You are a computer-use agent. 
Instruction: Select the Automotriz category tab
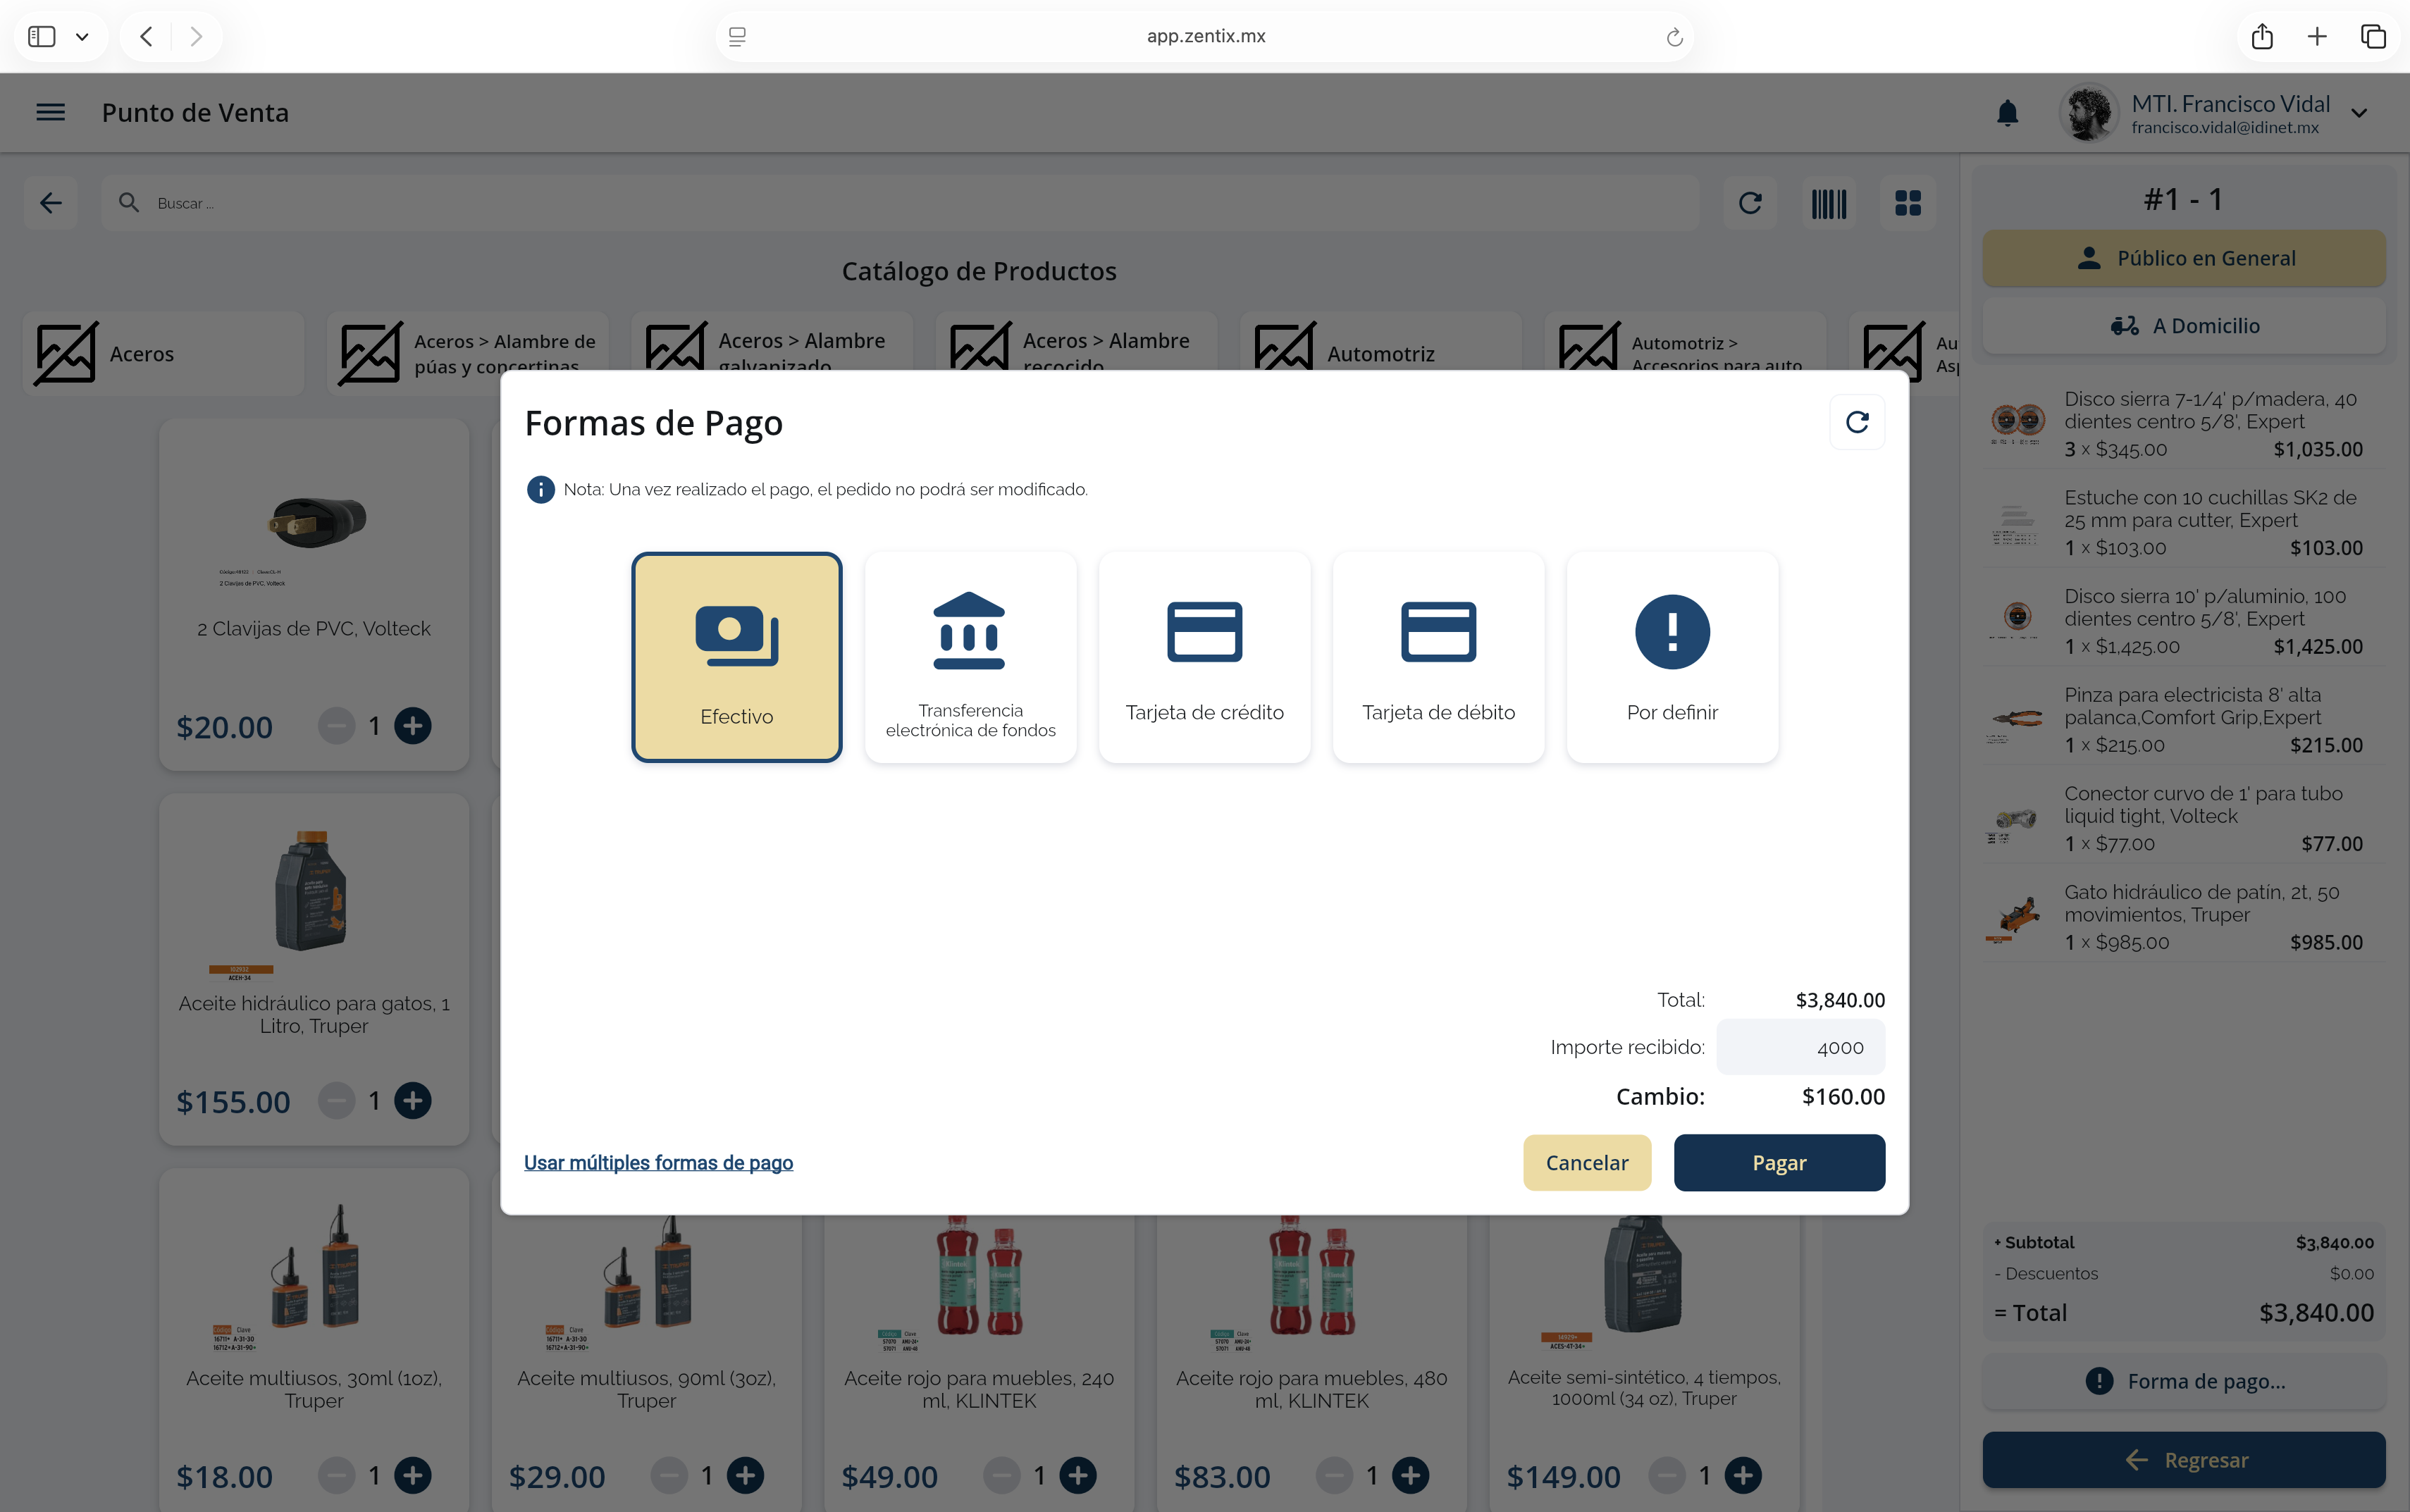click(x=1380, y=353)
